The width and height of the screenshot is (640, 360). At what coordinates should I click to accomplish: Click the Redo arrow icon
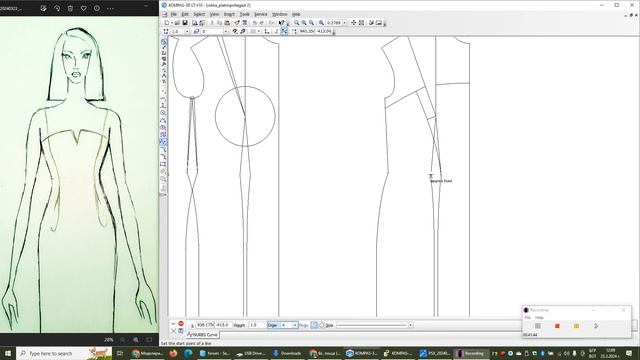(x=262, y=23)
